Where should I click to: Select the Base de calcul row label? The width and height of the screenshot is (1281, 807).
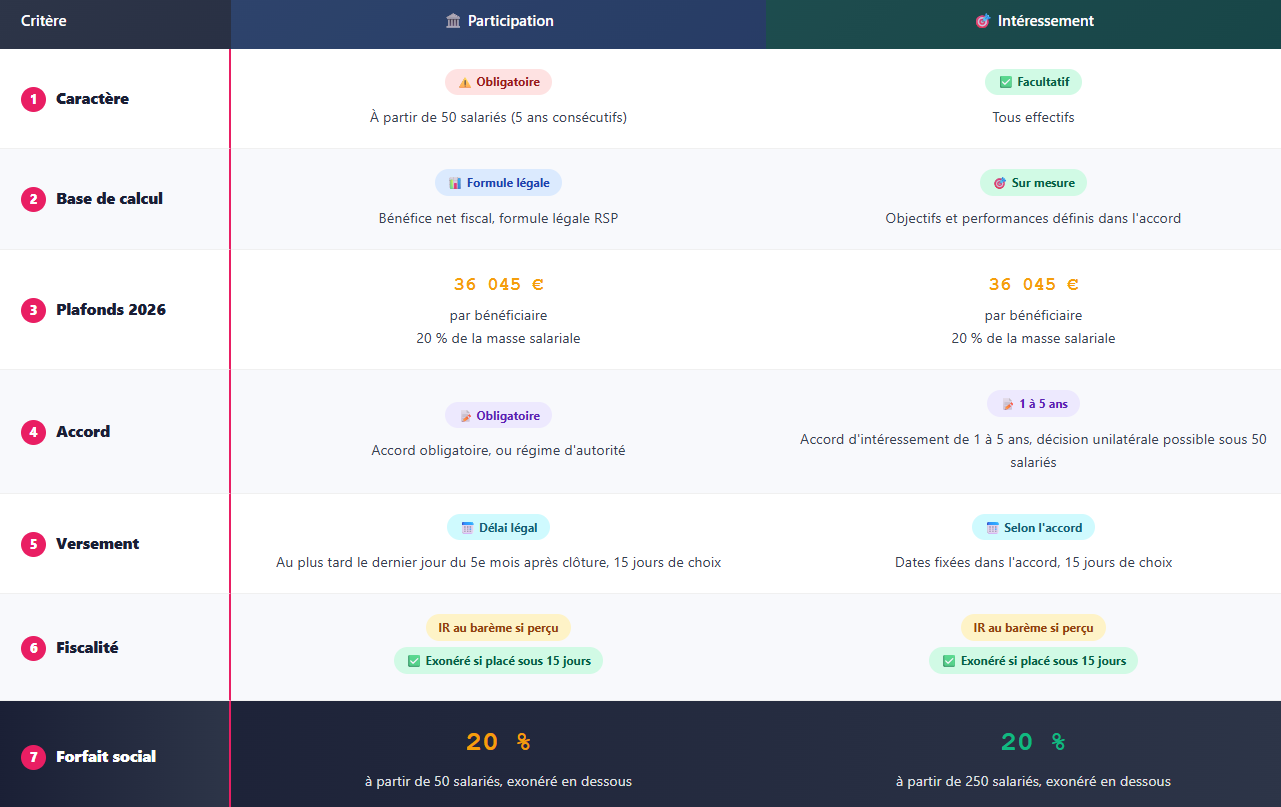tap(109, 199)
